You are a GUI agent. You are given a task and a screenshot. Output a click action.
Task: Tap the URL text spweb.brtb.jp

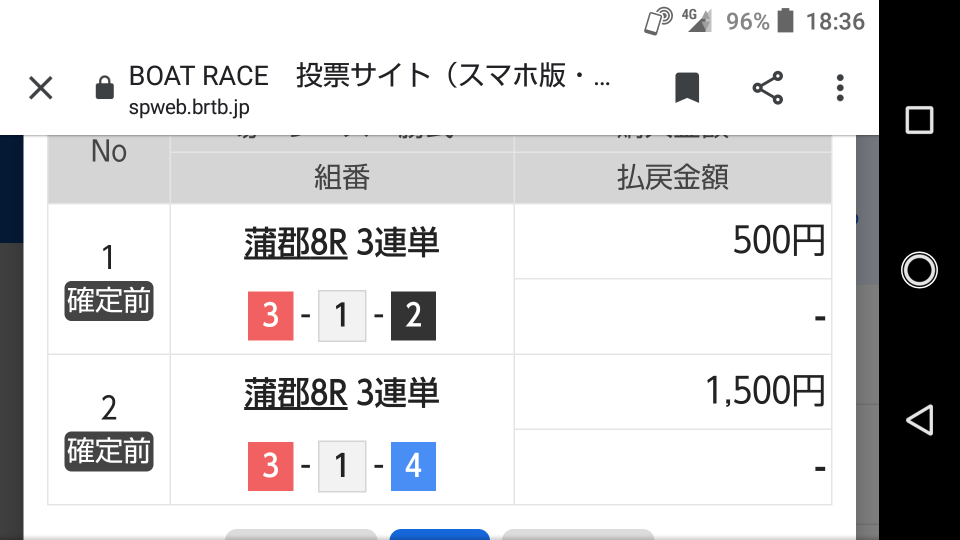188,107
